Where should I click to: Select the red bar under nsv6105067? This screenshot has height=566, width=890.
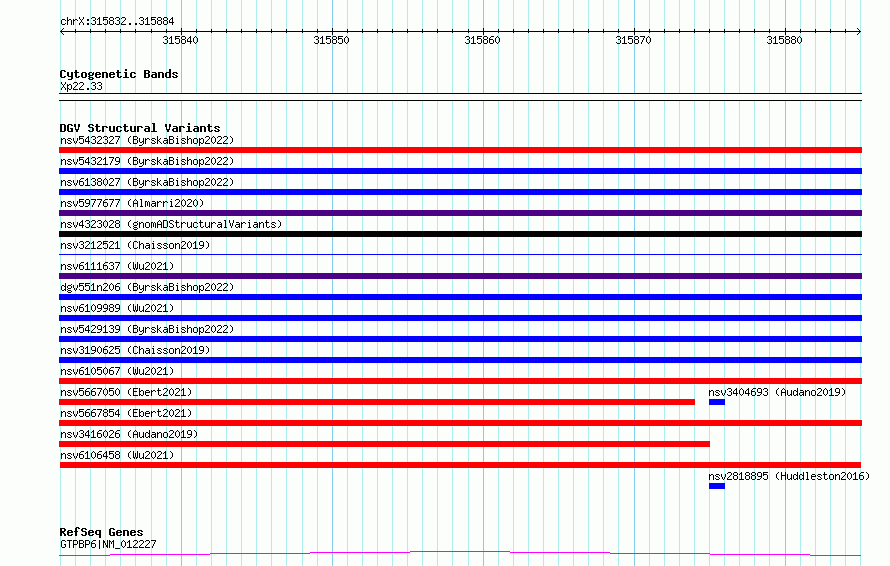point(460,381)
